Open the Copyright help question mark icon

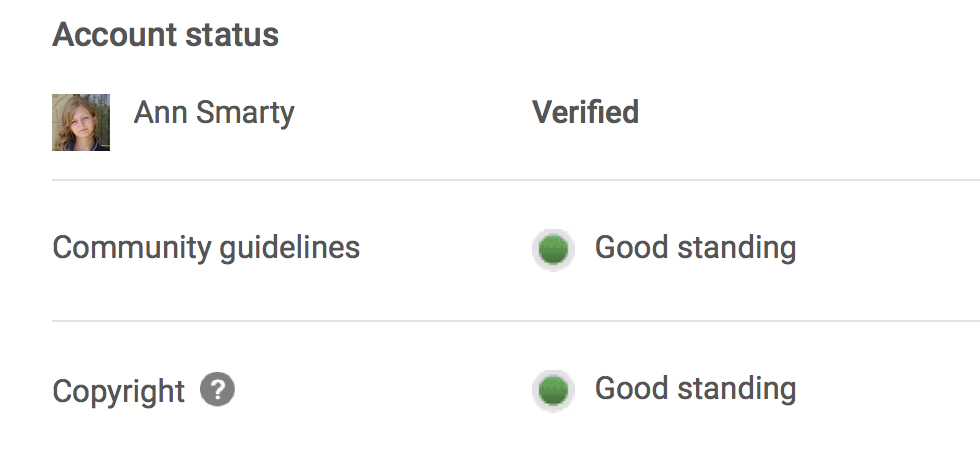pyautogui.click(x=218, y=389)
